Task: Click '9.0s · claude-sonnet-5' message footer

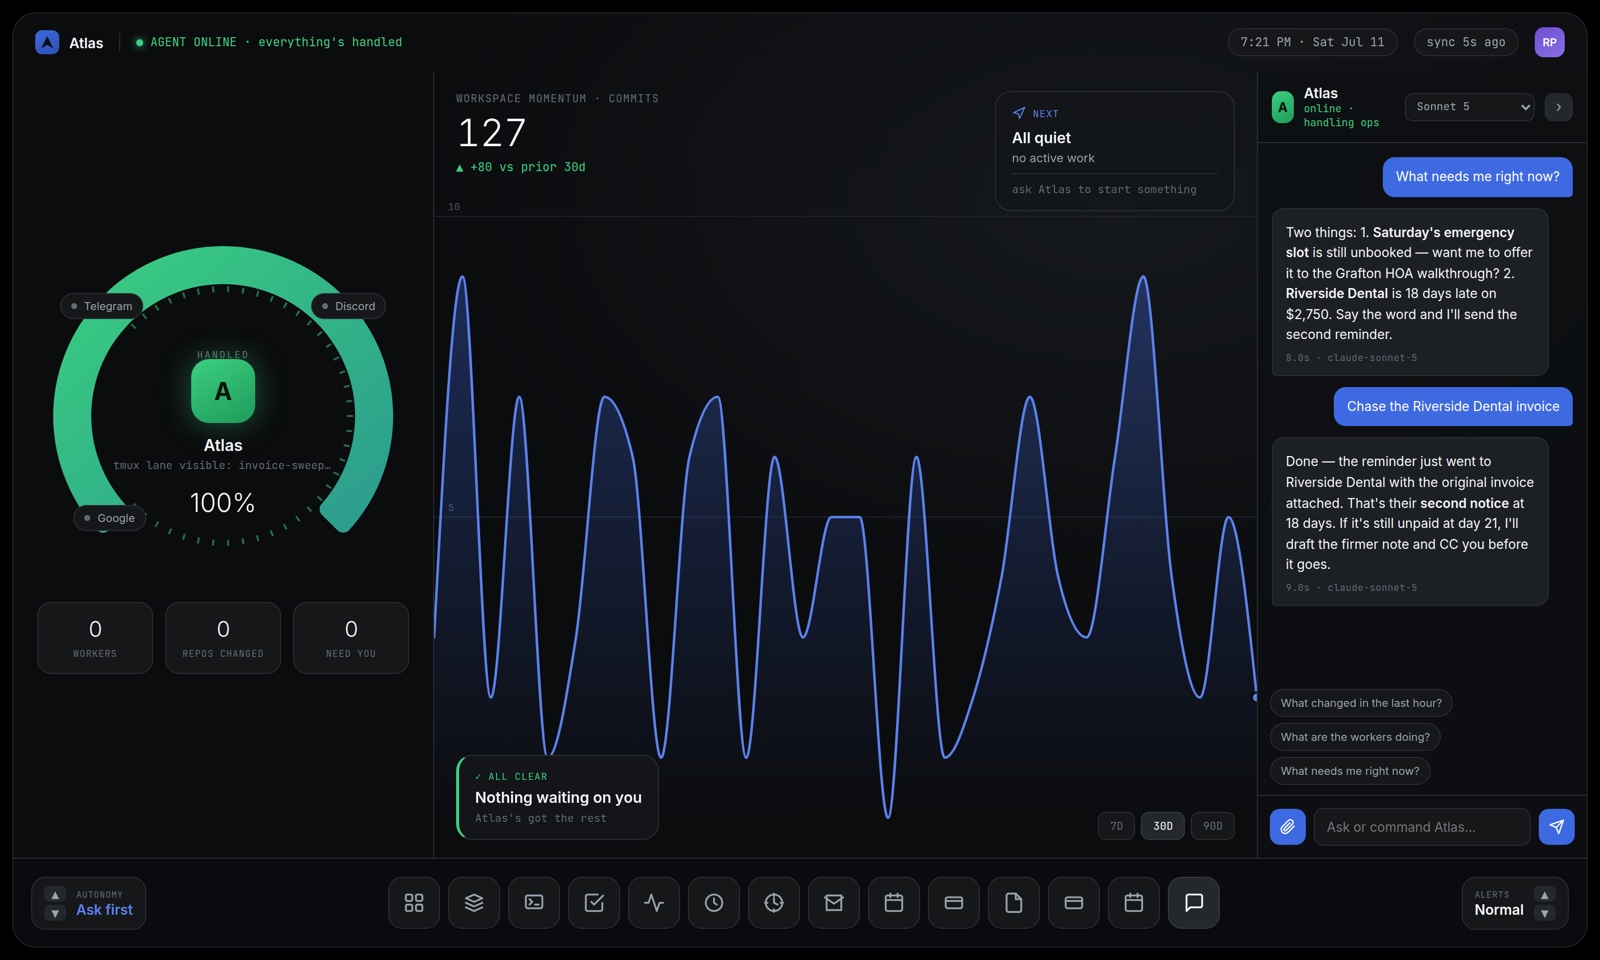Action: [1351, 588]
